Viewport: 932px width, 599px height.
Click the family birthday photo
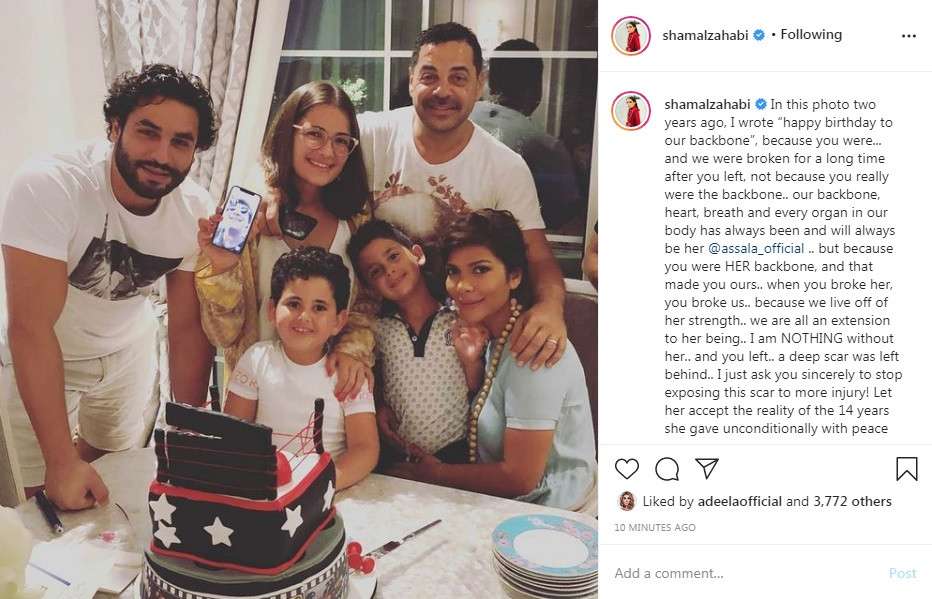tap(299, 300)
